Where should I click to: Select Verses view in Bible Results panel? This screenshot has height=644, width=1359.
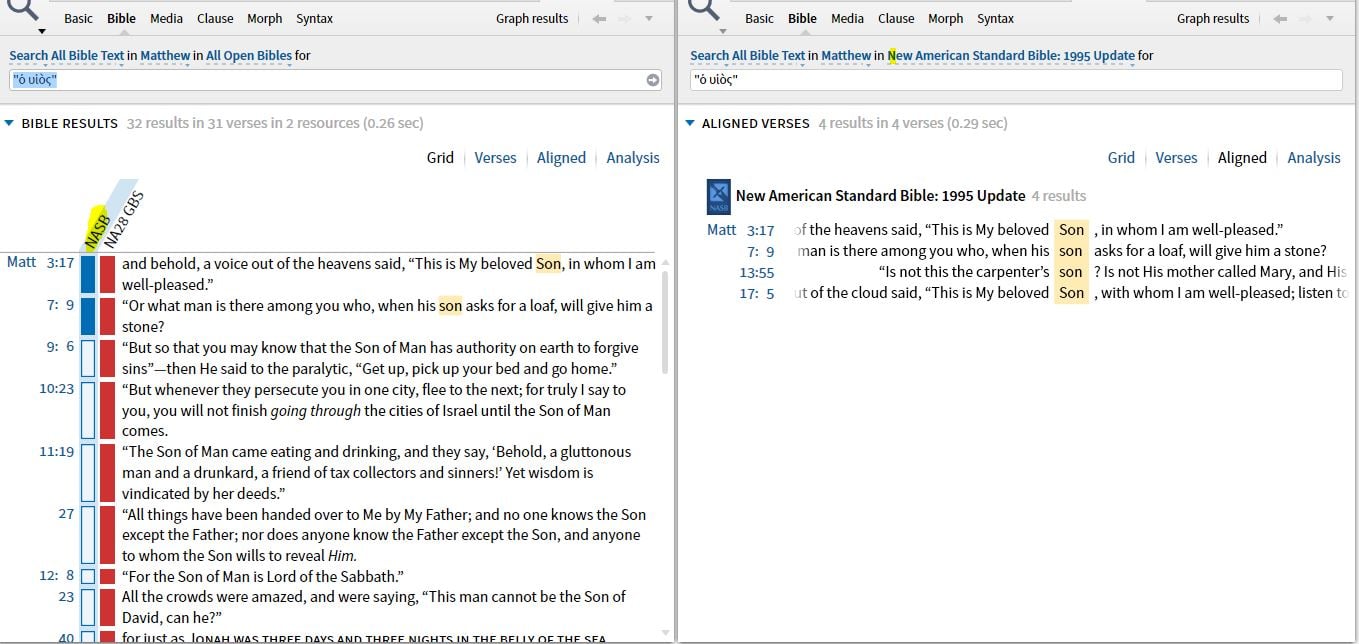[x=495, y=158]
